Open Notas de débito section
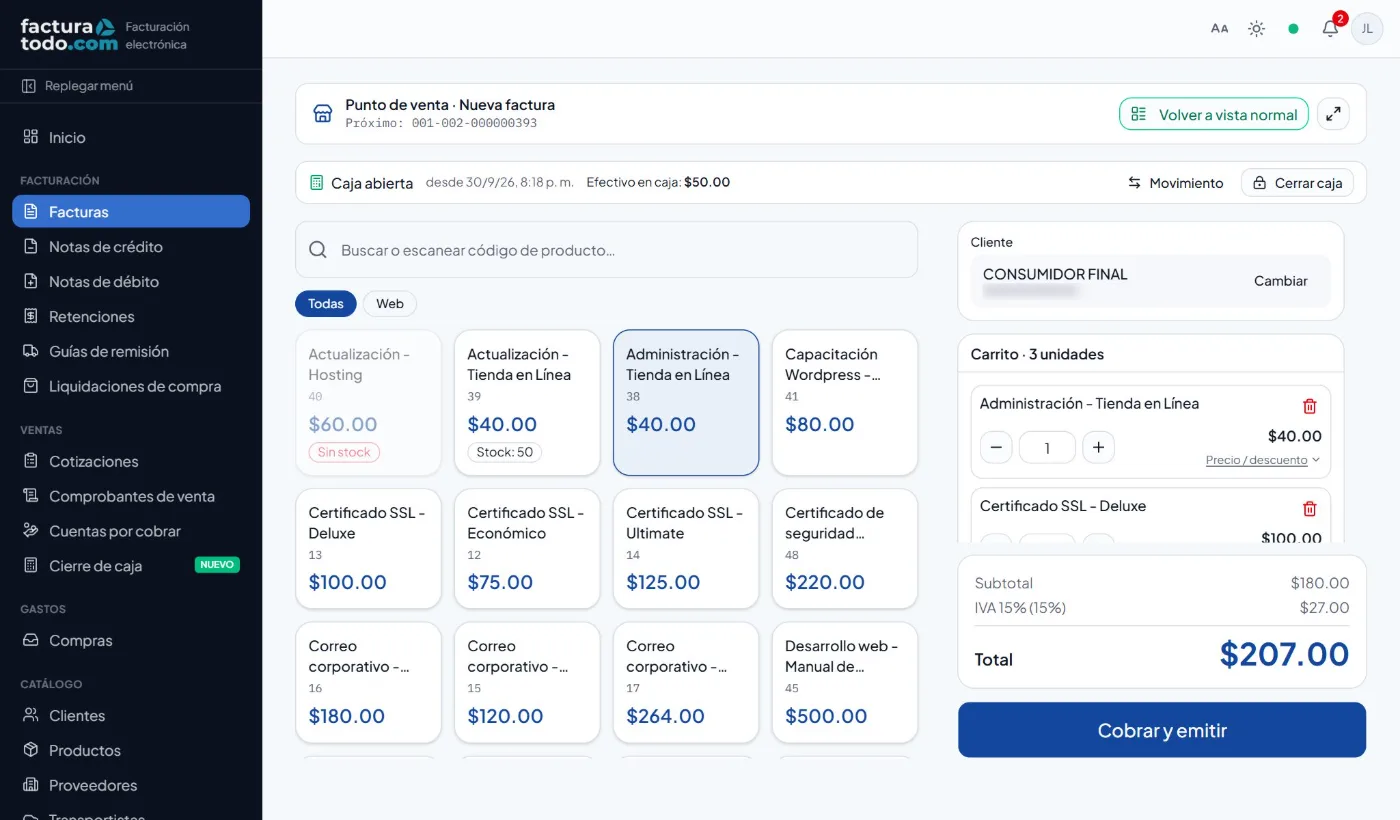The image size is (1400, 820). click(x=131, y=282)
